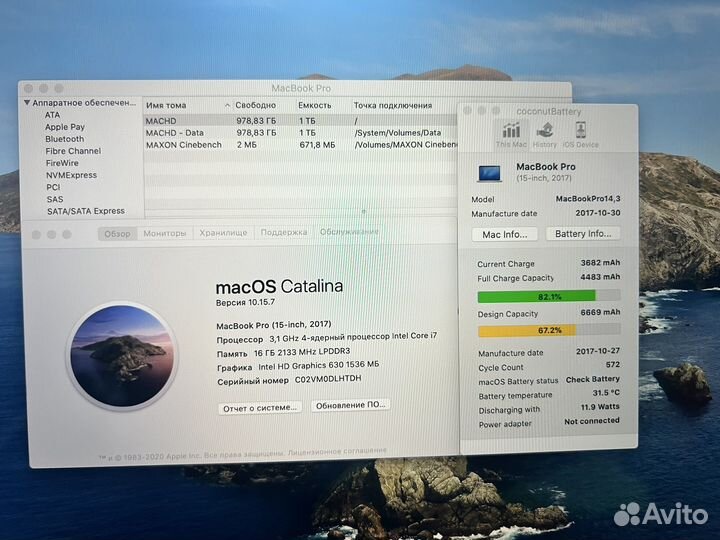Click the Check Battery status text

[x=592, y=379]
